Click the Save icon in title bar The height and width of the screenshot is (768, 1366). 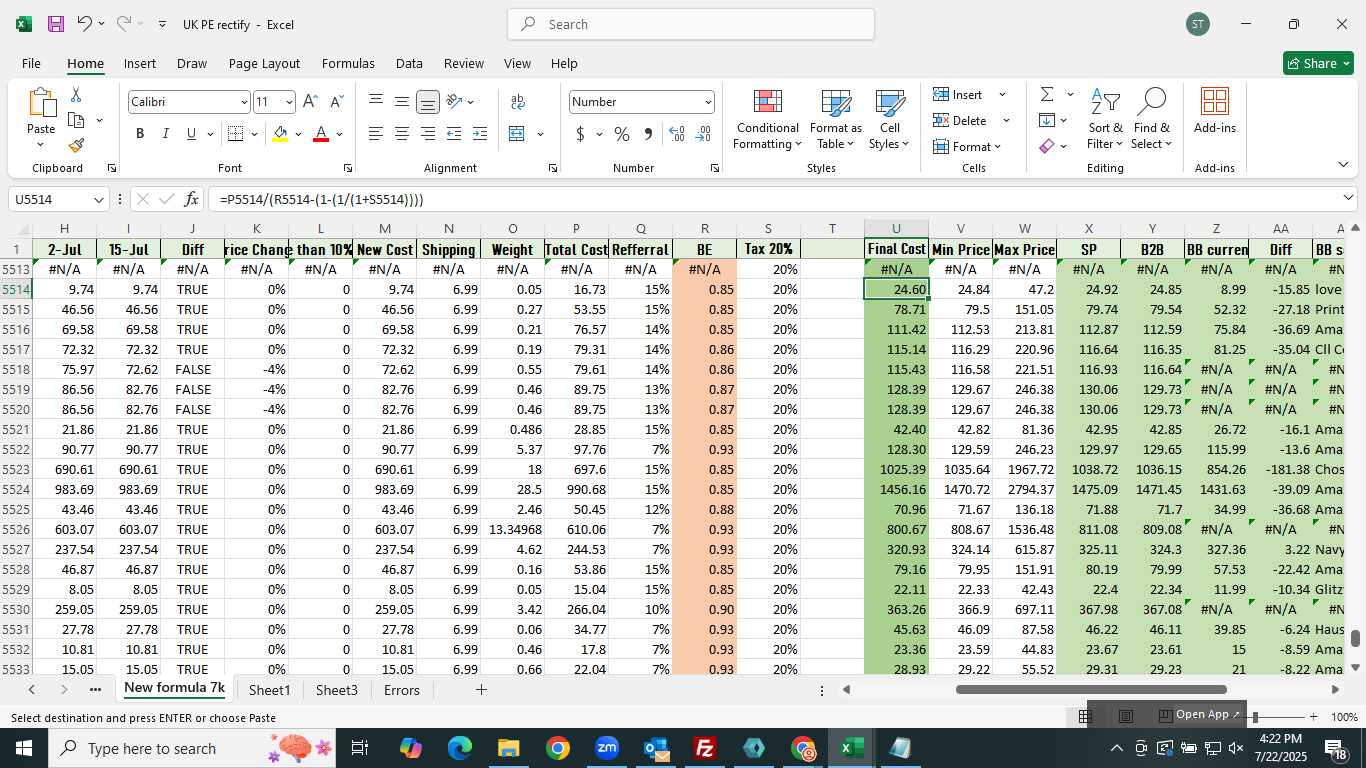coord(56,24)
